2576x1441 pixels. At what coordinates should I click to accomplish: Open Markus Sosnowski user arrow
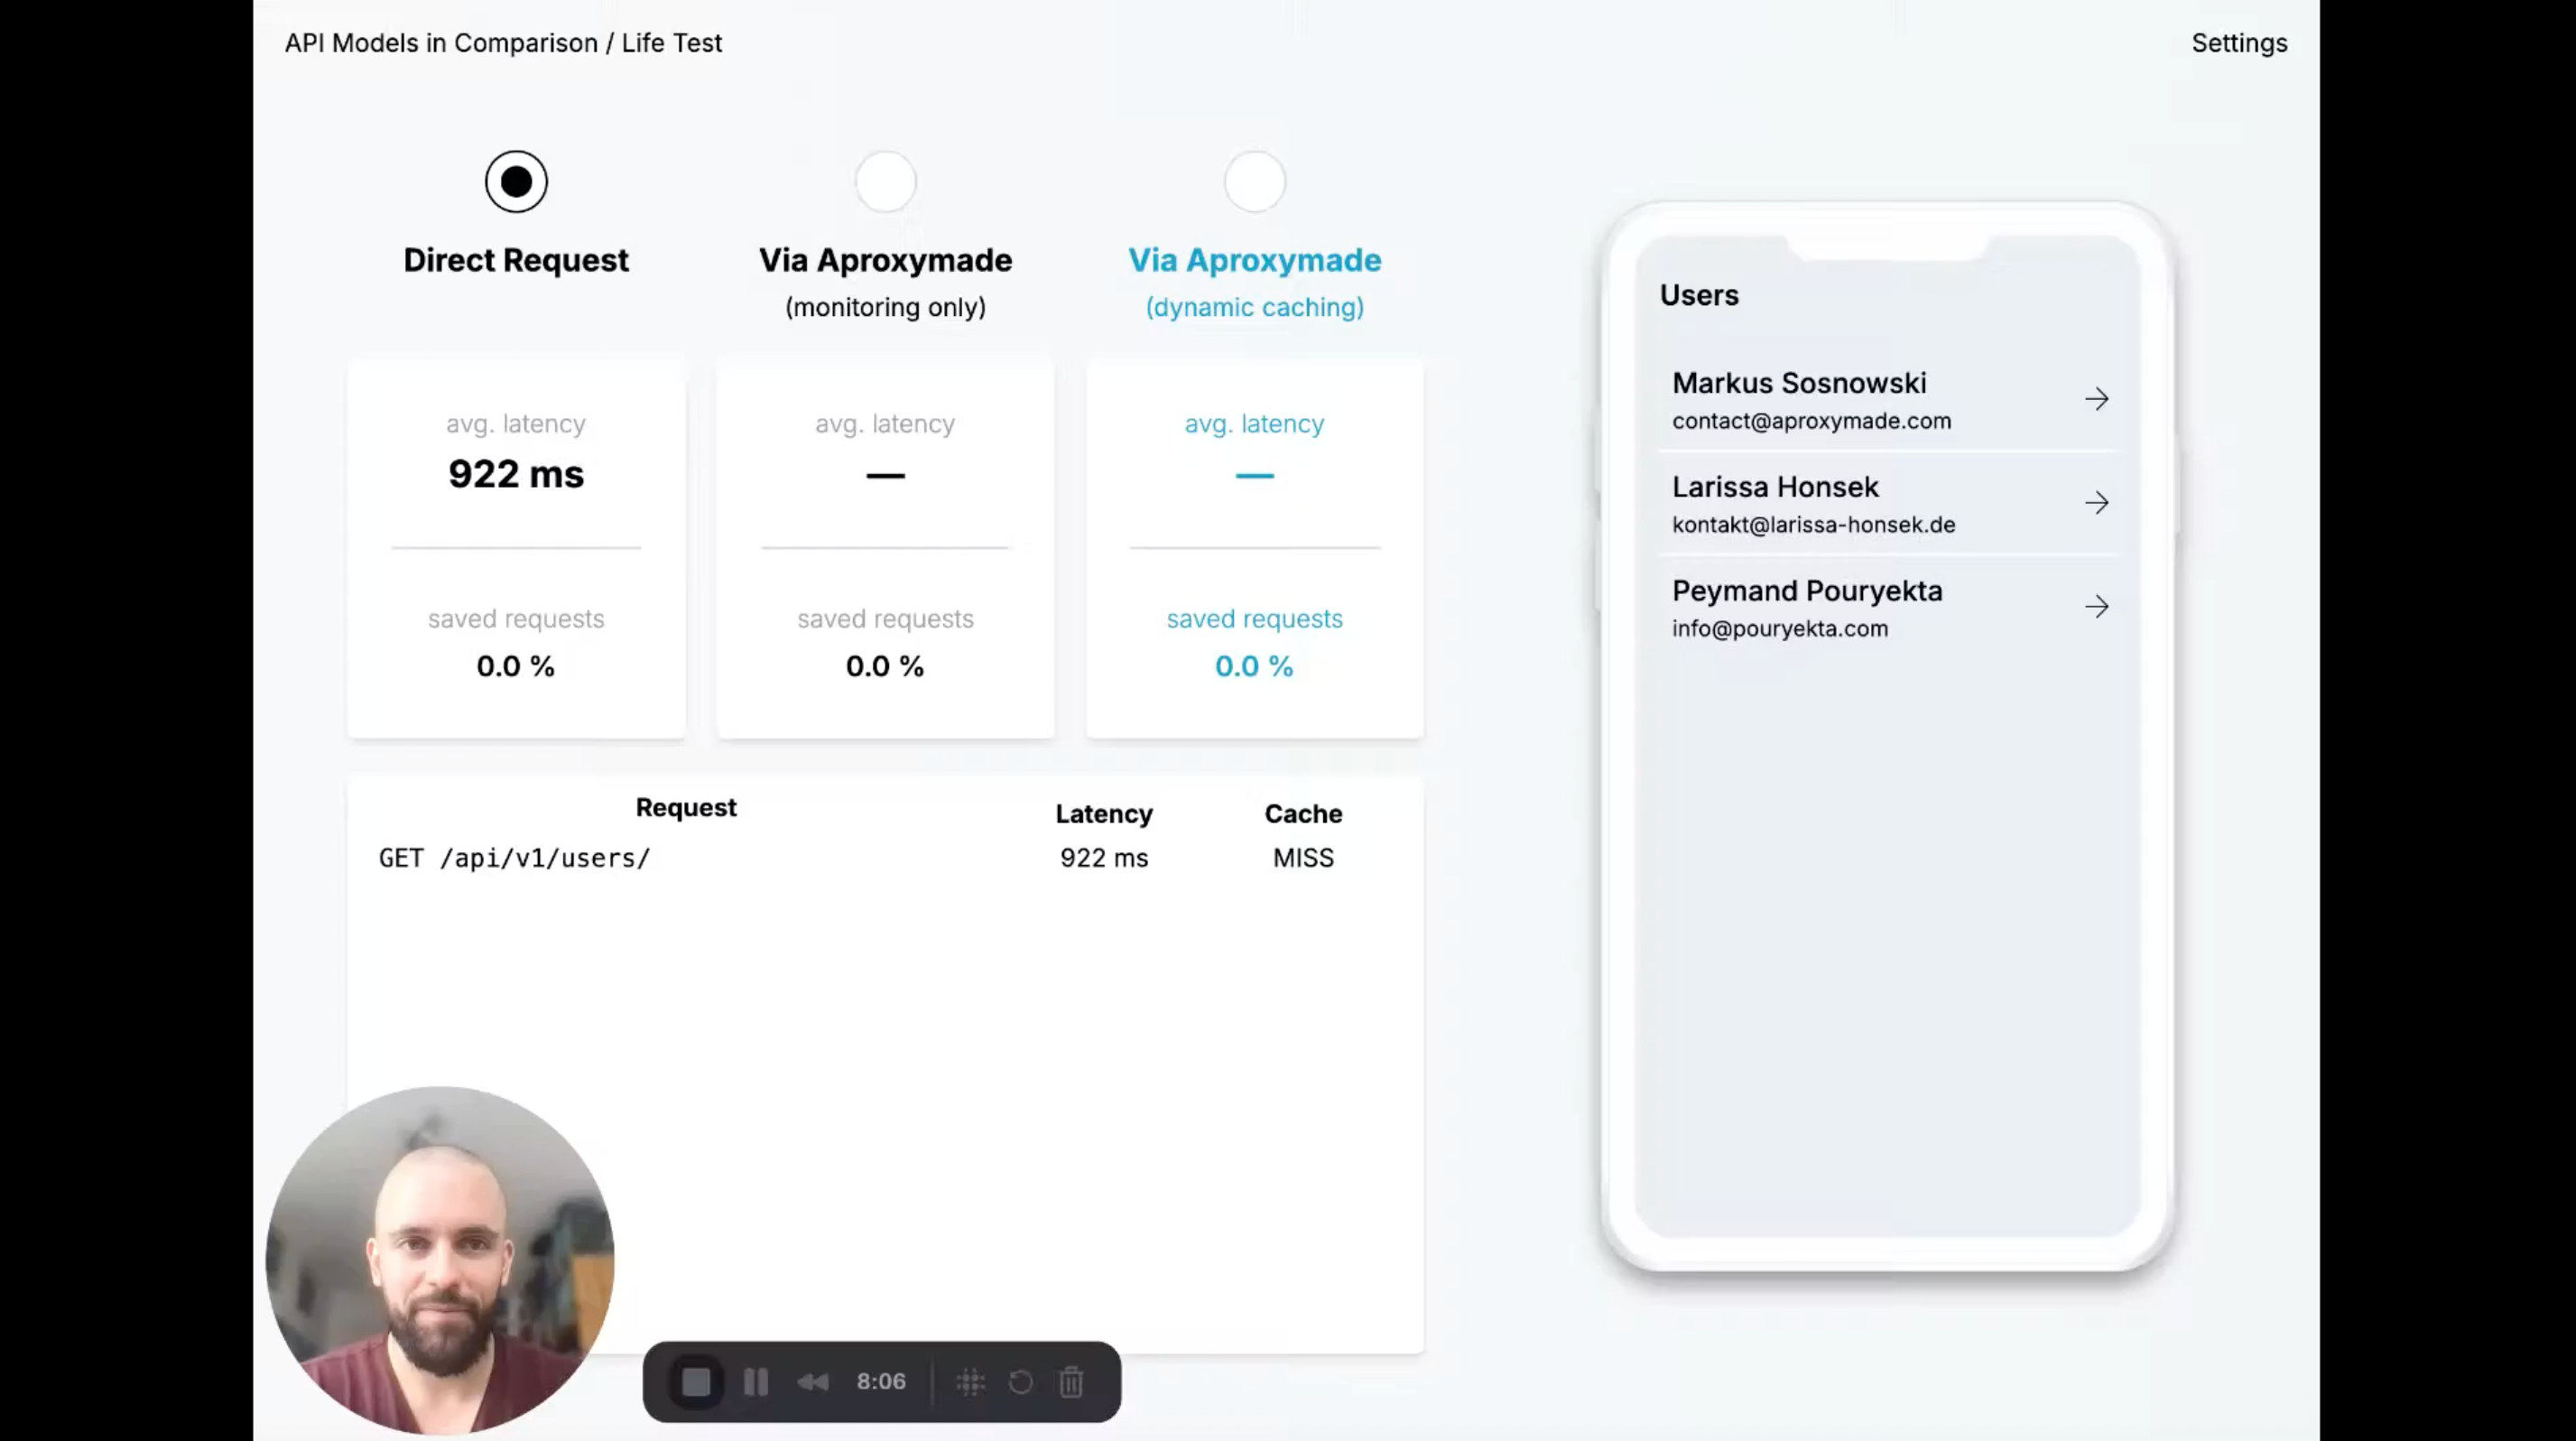coord(2097,399)
